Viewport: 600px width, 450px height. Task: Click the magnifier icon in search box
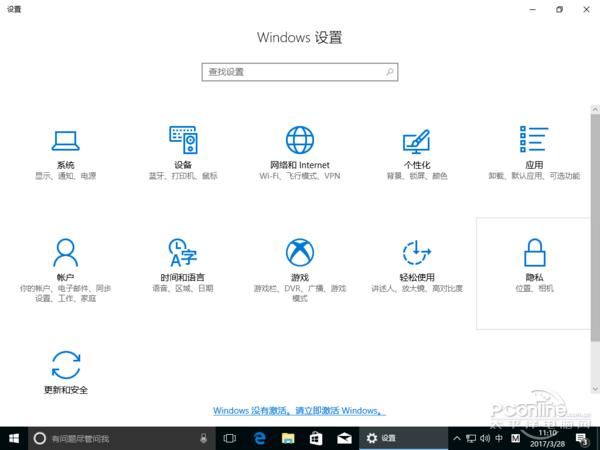pos(389,72)
